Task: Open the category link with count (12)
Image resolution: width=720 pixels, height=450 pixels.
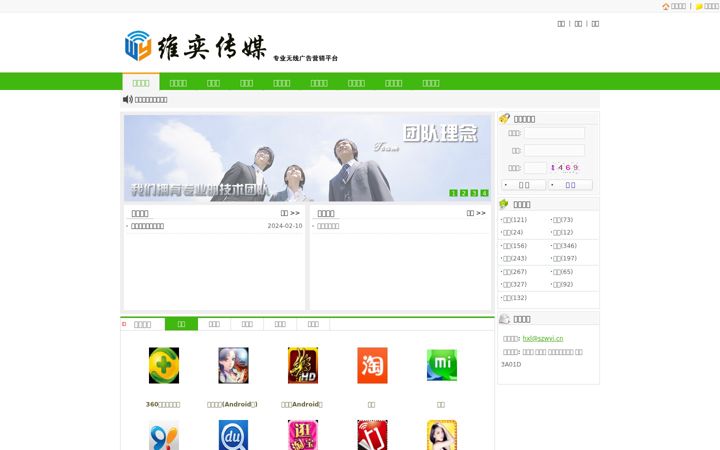Action: coord(563,232)
